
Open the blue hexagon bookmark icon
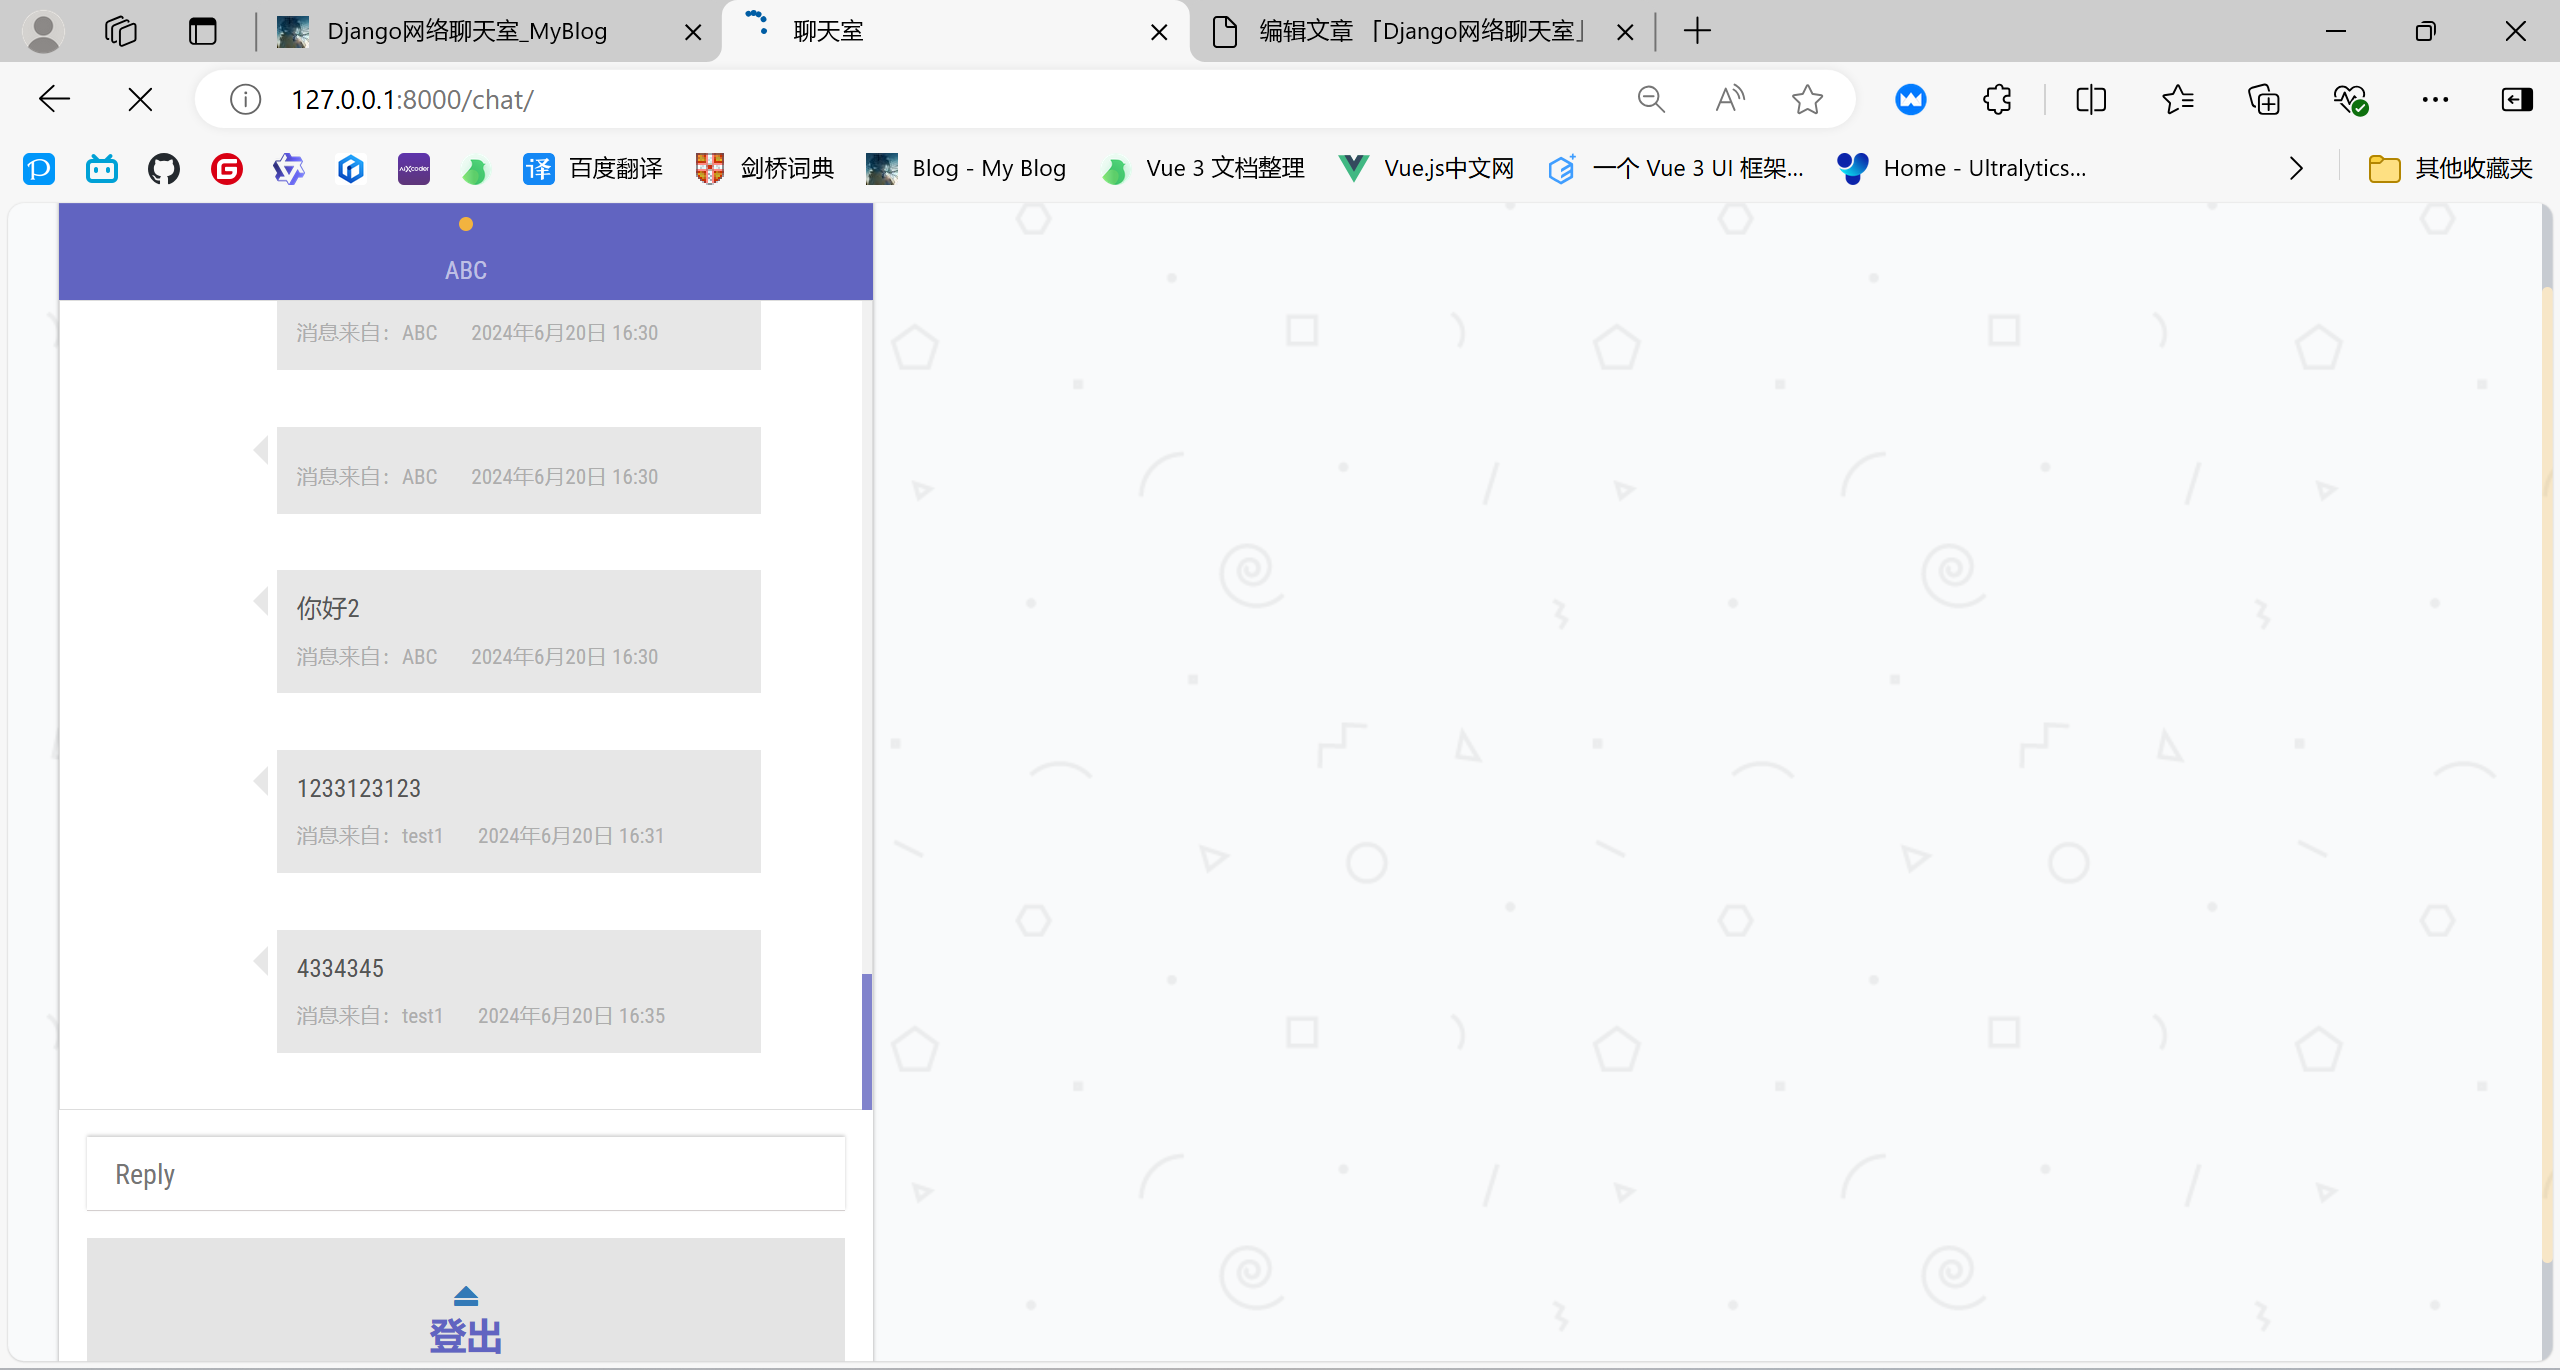[351, 168]
